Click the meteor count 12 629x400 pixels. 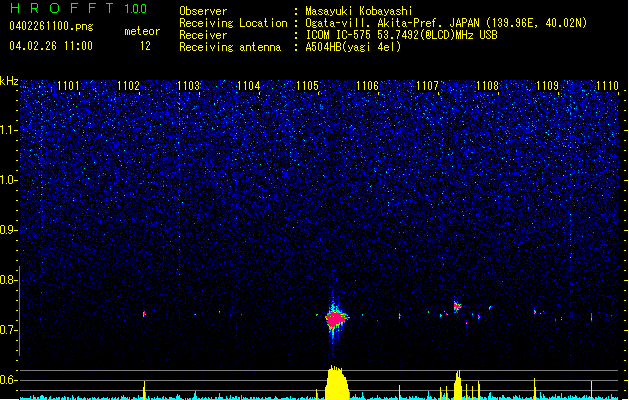coord(145,46)
